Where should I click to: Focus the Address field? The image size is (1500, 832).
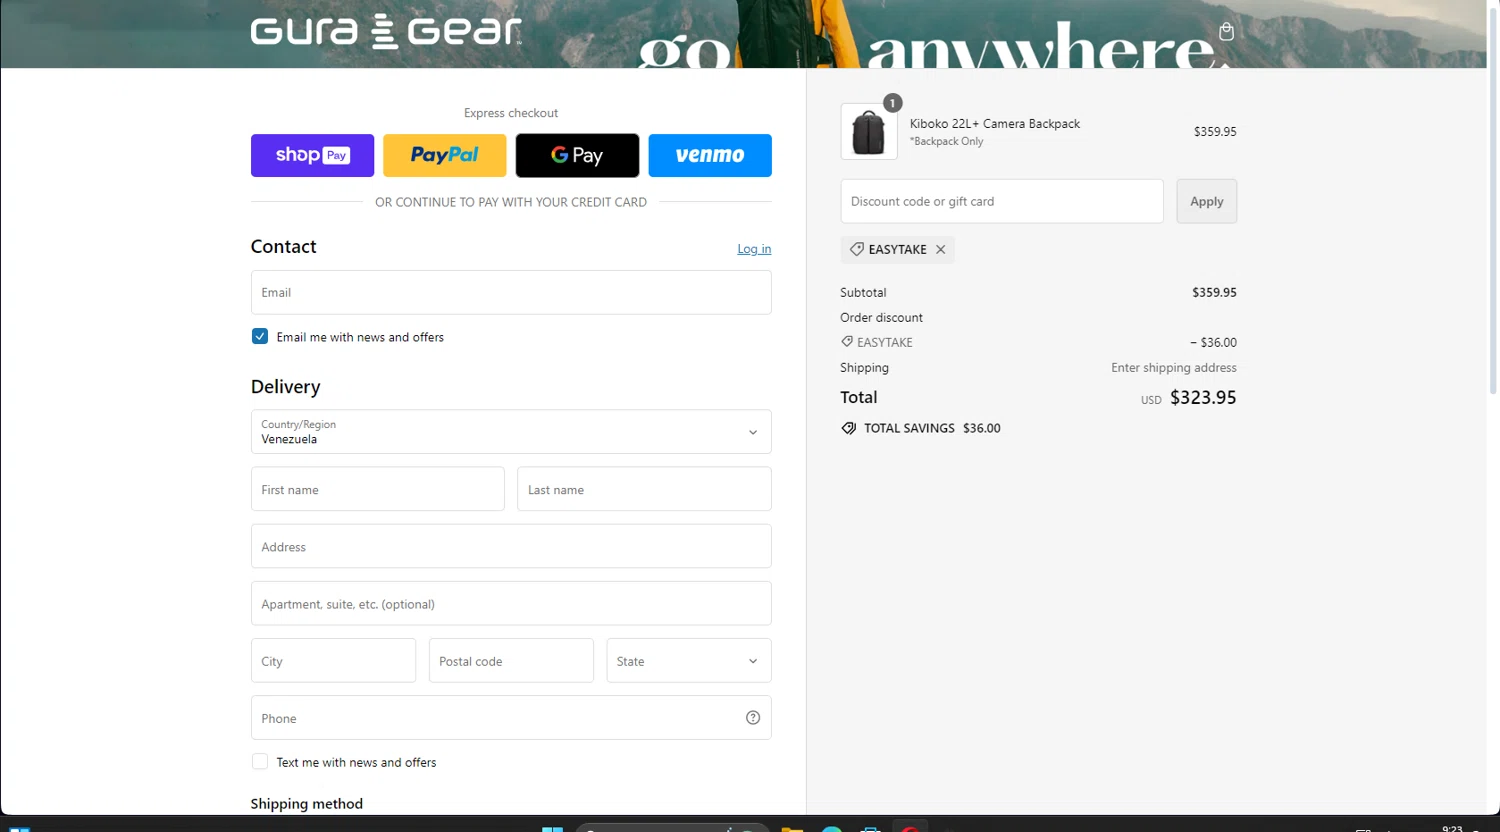pyautogui.click(x=511, y=547)
